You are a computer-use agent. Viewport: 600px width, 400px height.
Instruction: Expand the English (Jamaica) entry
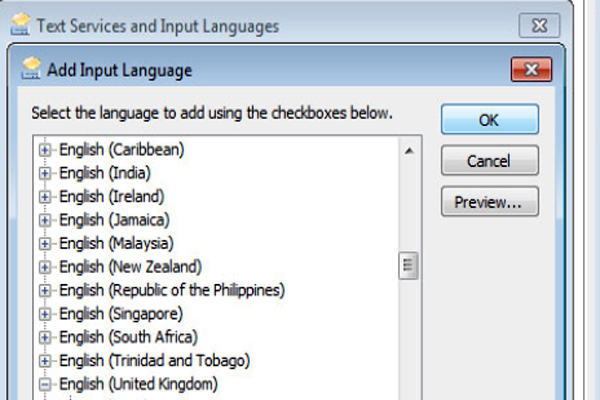pyautogui.click(x=44, y=220)
